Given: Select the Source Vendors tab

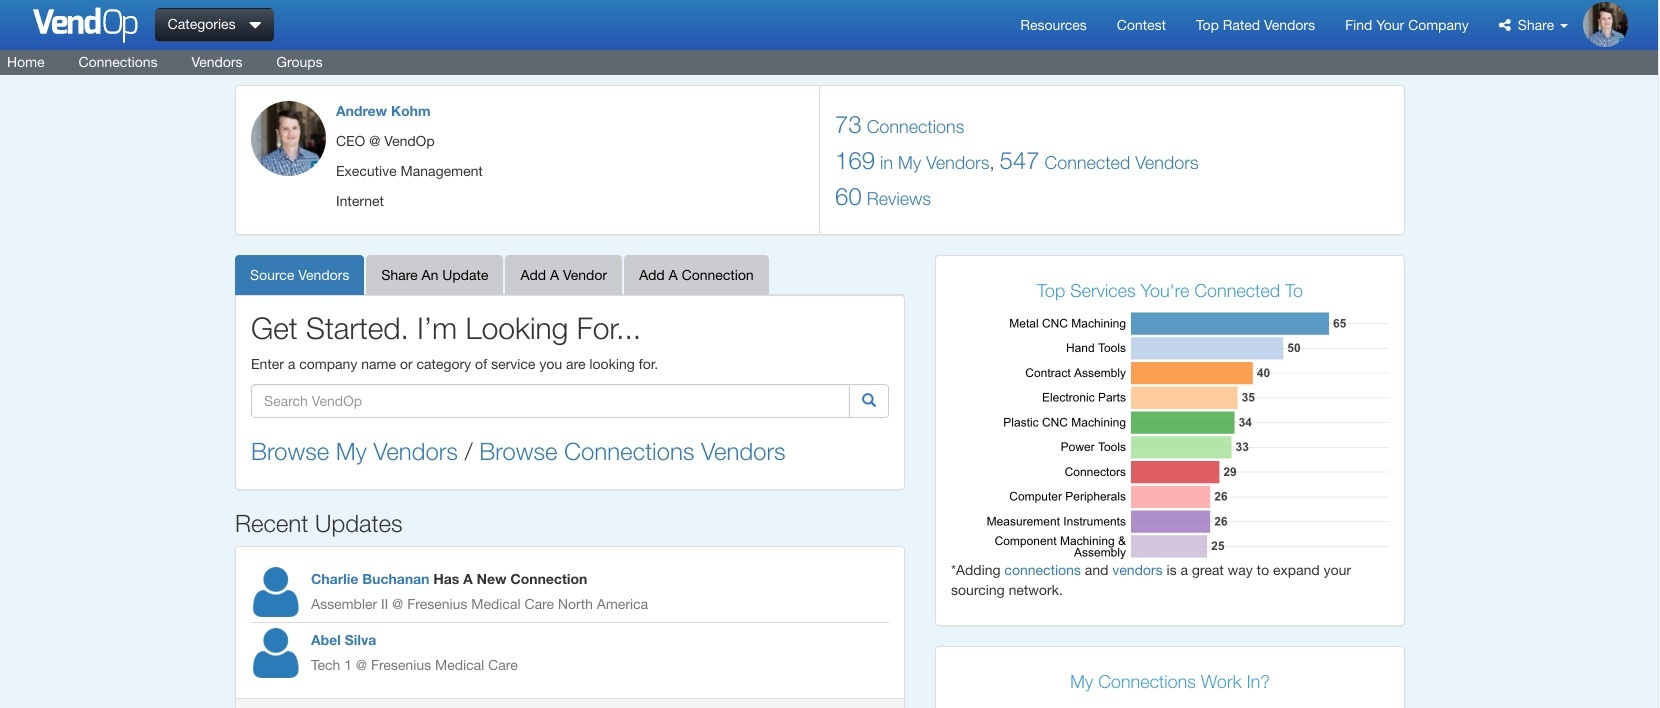Looking at the screenshot, I should [299, 275].
